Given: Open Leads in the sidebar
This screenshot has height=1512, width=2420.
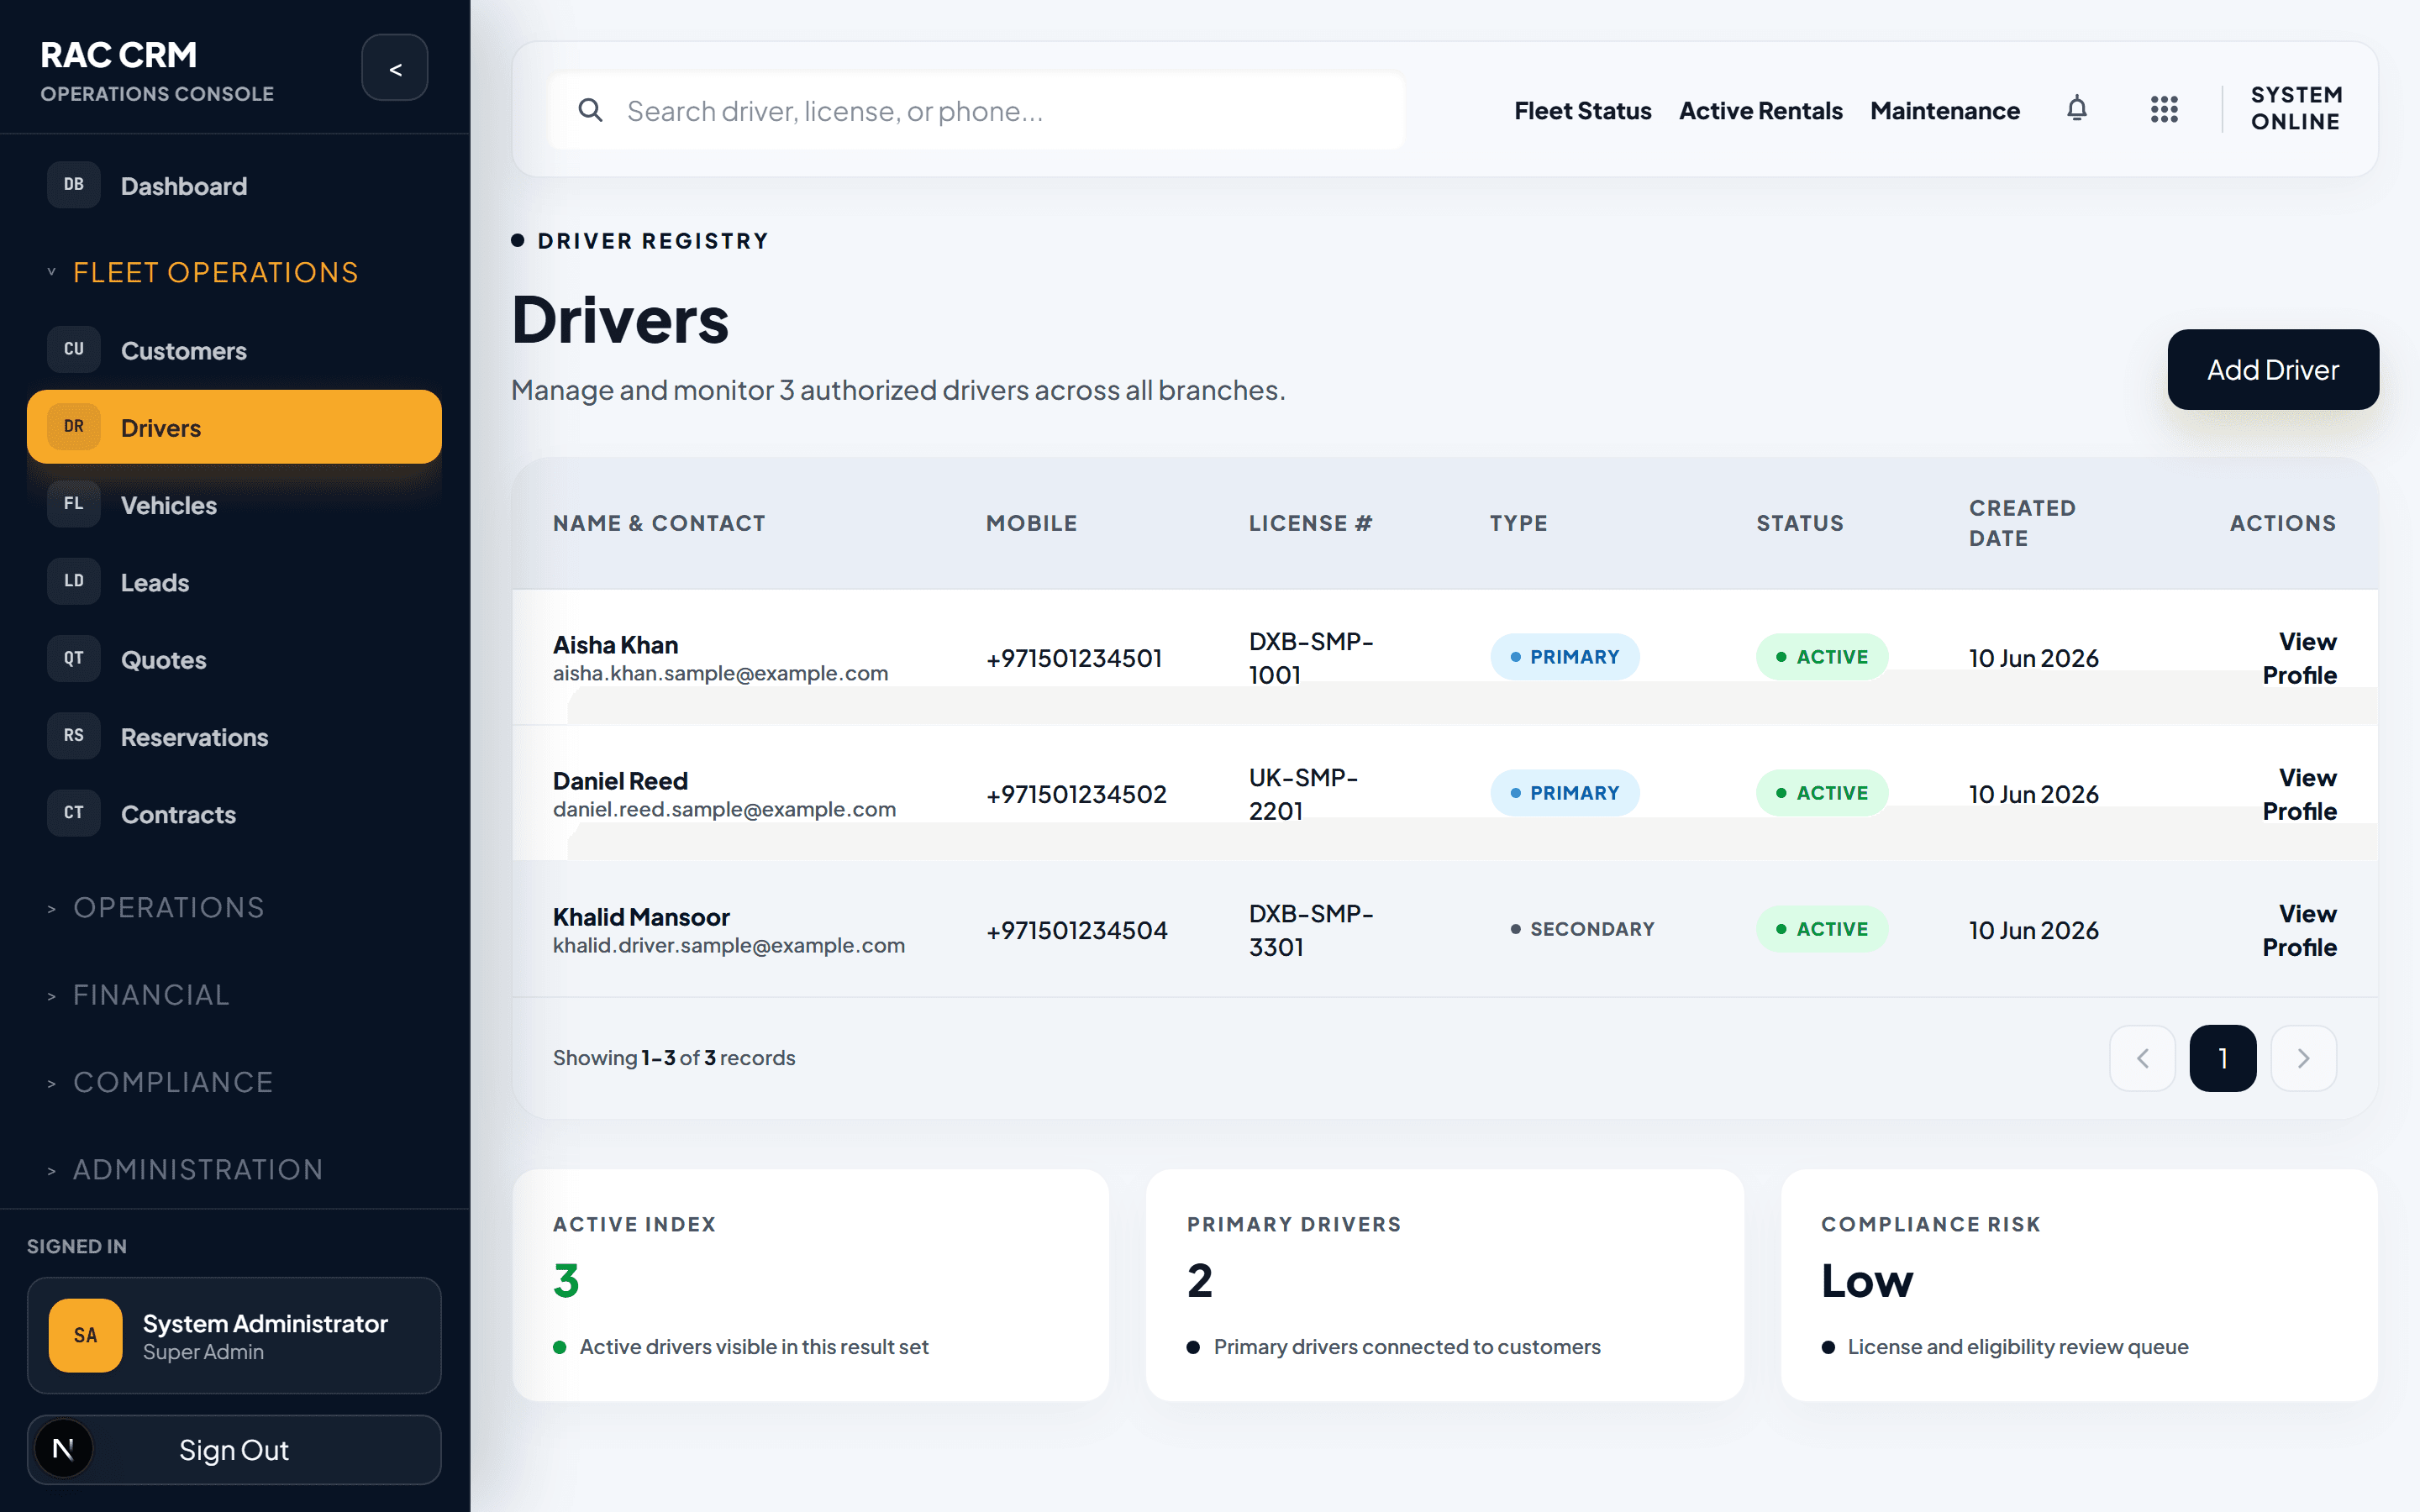Looking at the screenshot, I should tap(234, 583).
